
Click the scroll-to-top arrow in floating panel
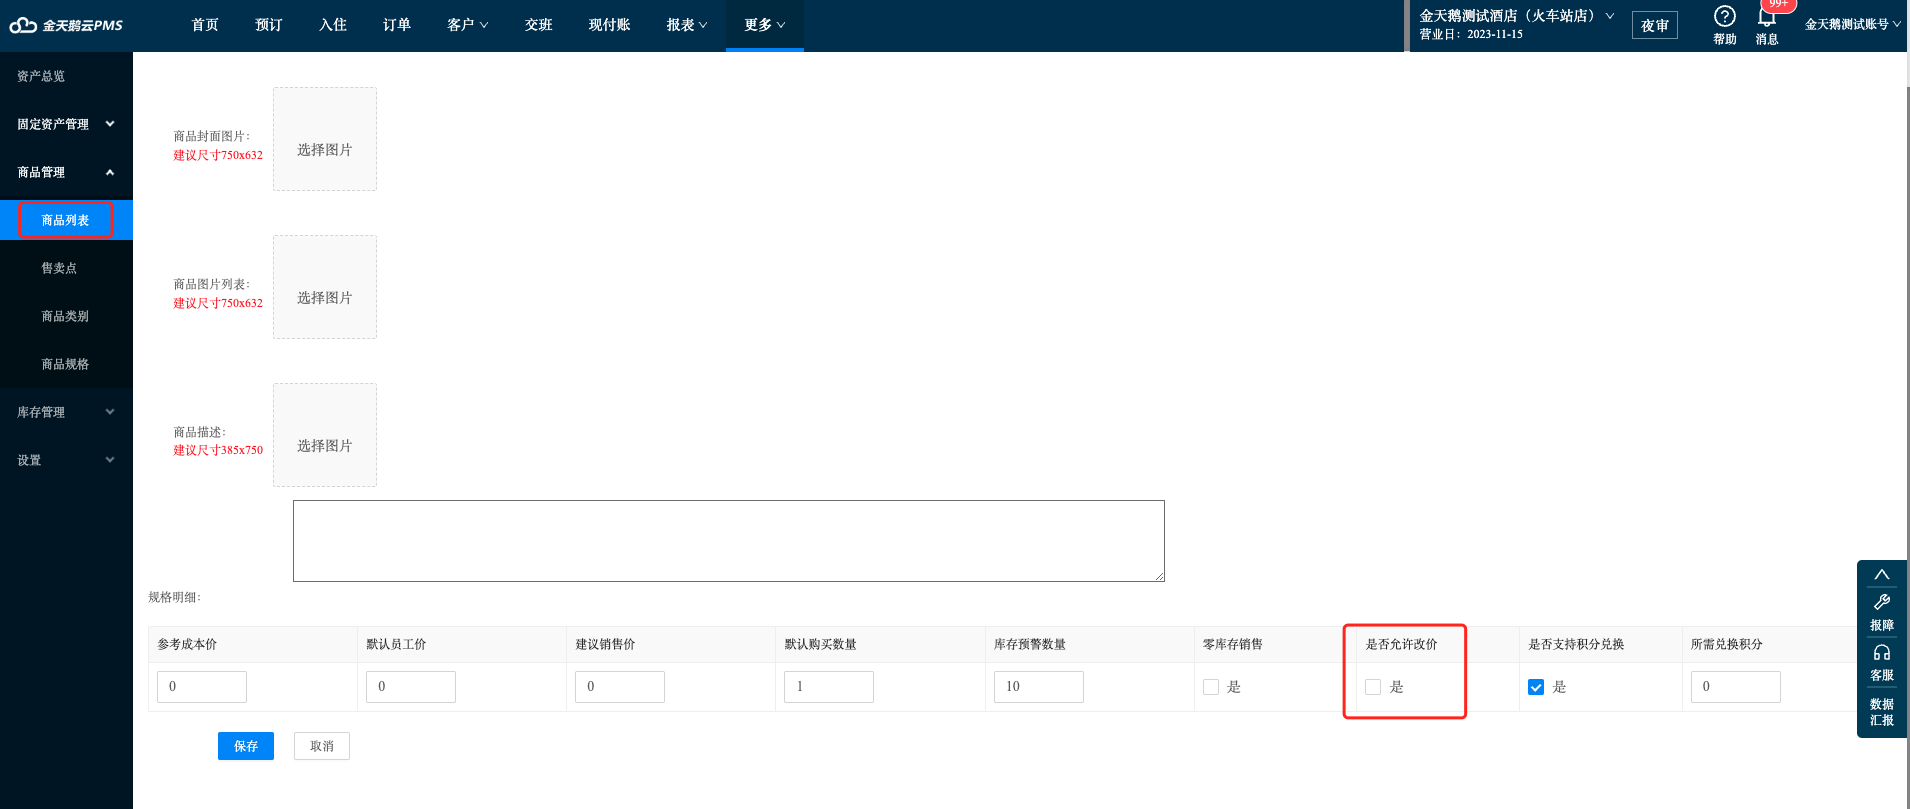(1881, 574)
